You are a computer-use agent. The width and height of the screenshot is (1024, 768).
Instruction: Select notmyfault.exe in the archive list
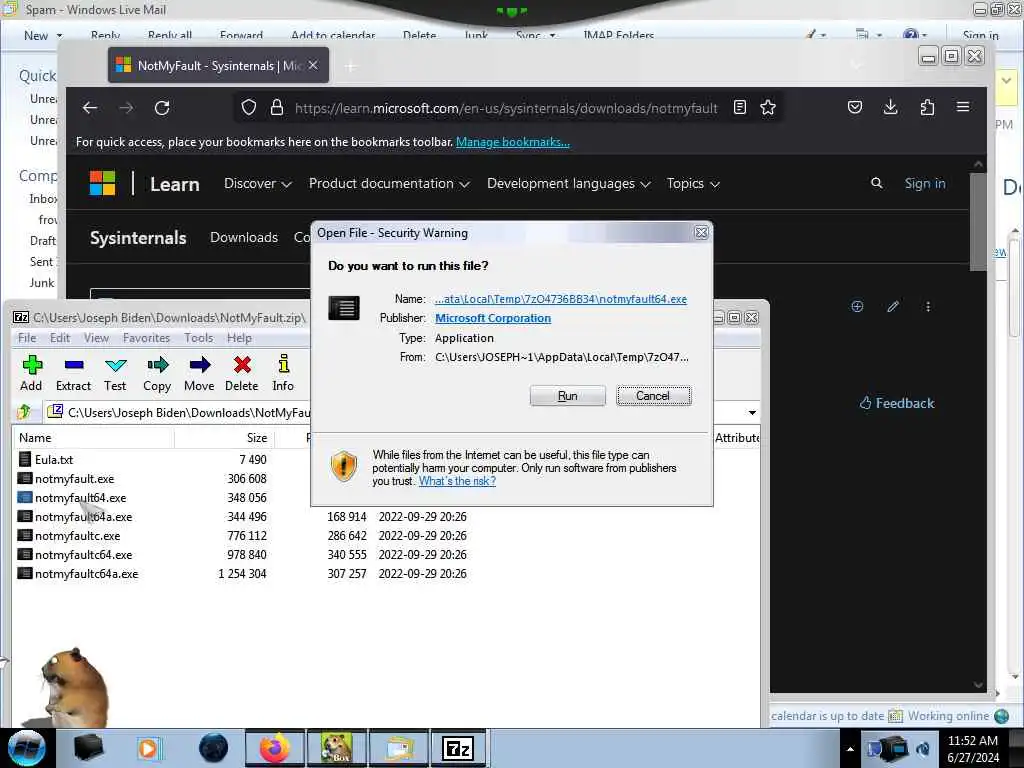click(x=74, y=479)
